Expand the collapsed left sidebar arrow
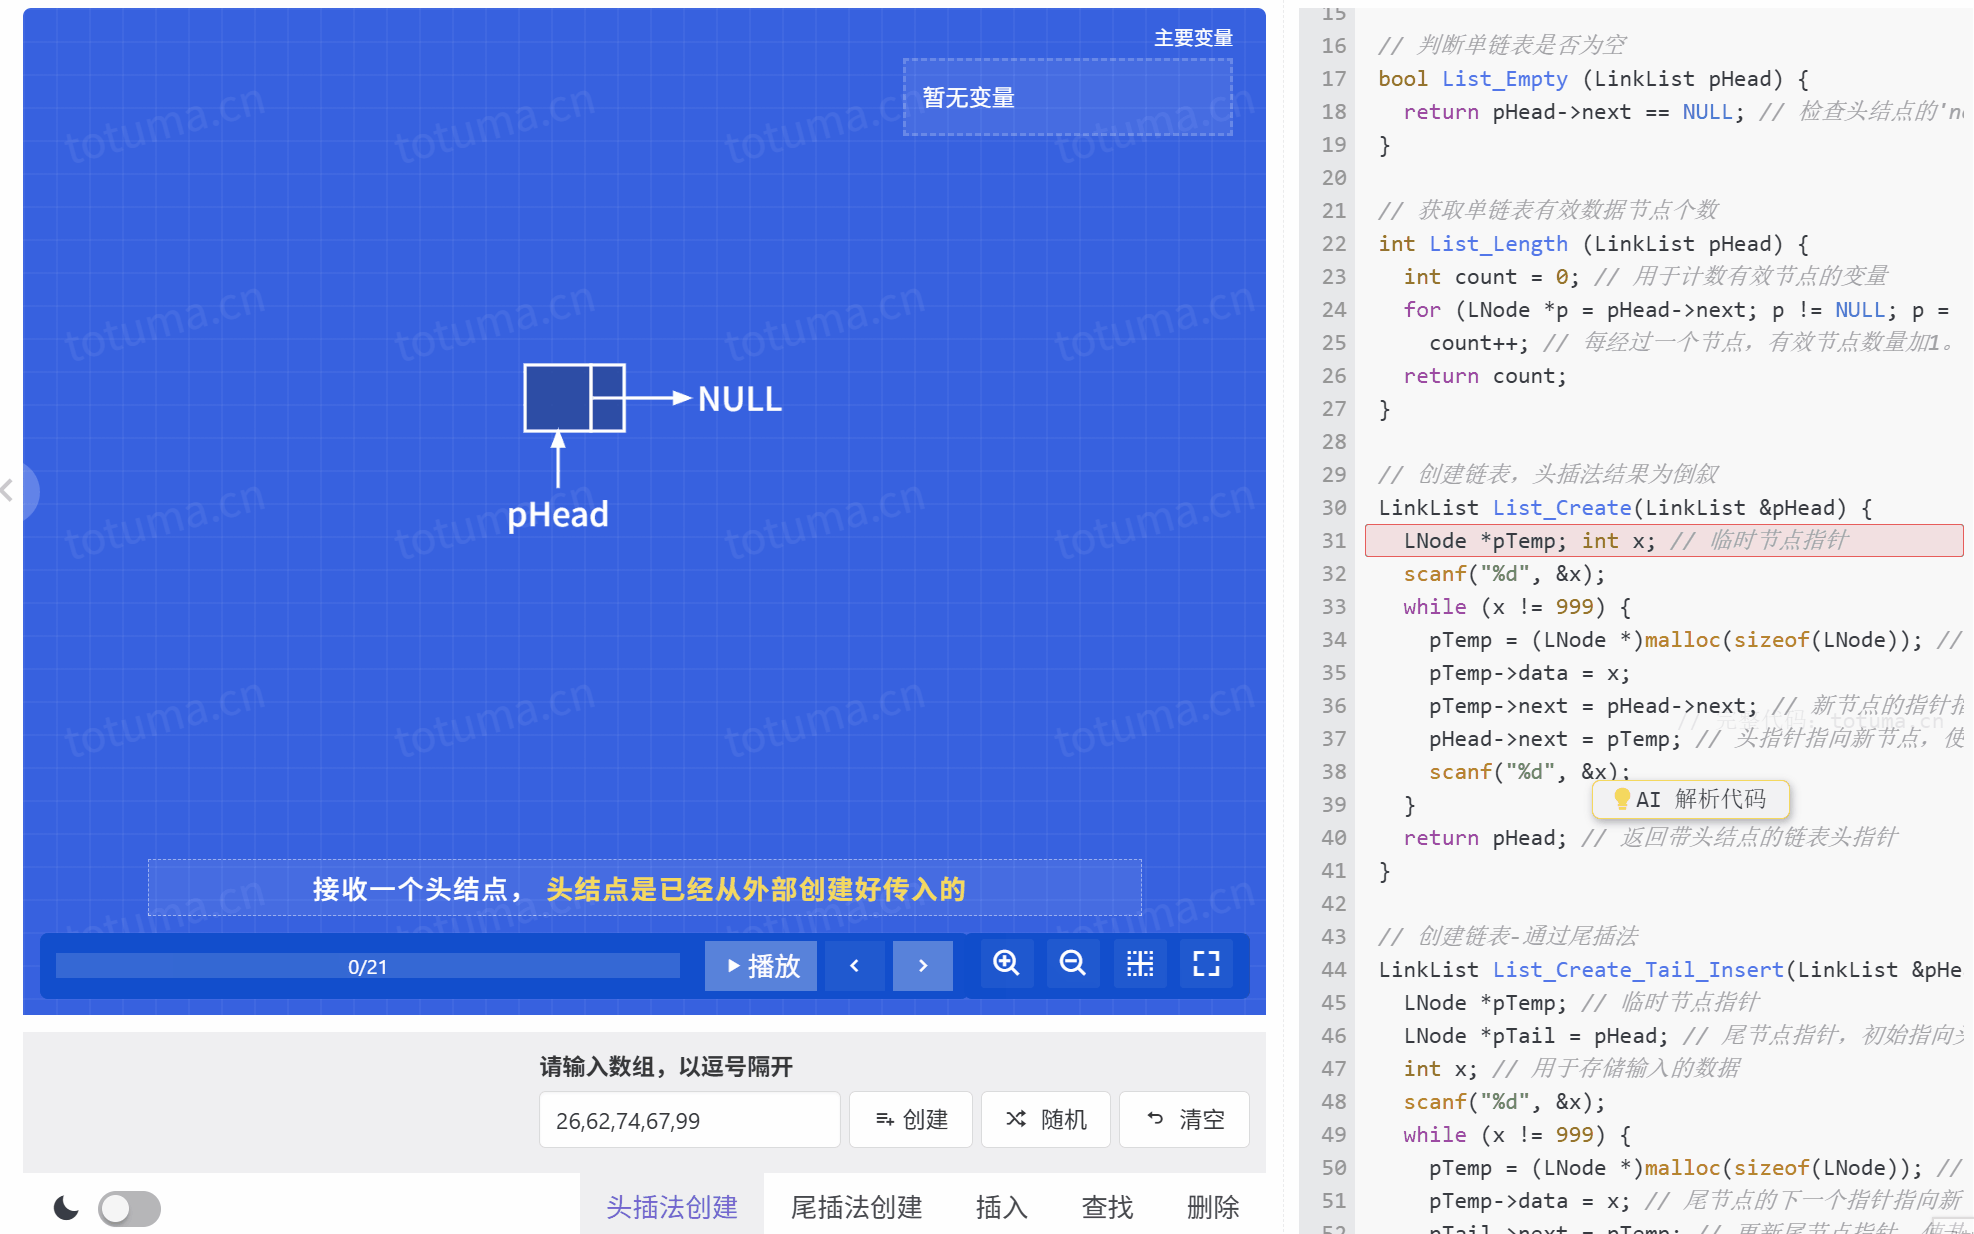Viewport: 1974px width, 1234px height. click(8, 490)
